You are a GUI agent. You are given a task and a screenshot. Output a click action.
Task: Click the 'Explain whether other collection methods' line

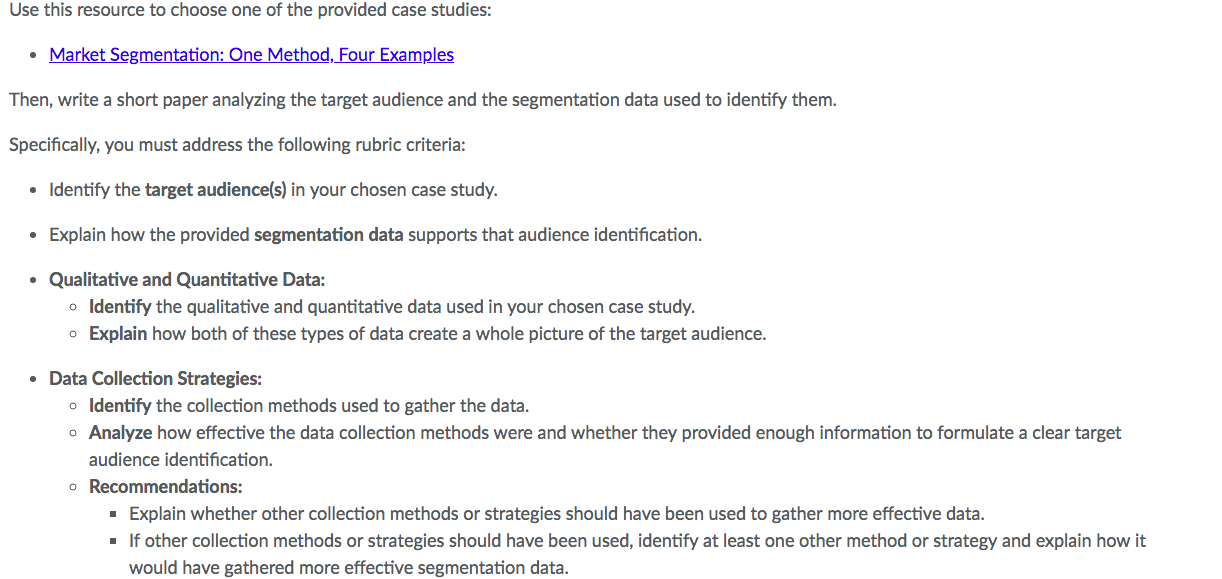tap(557, 514)
